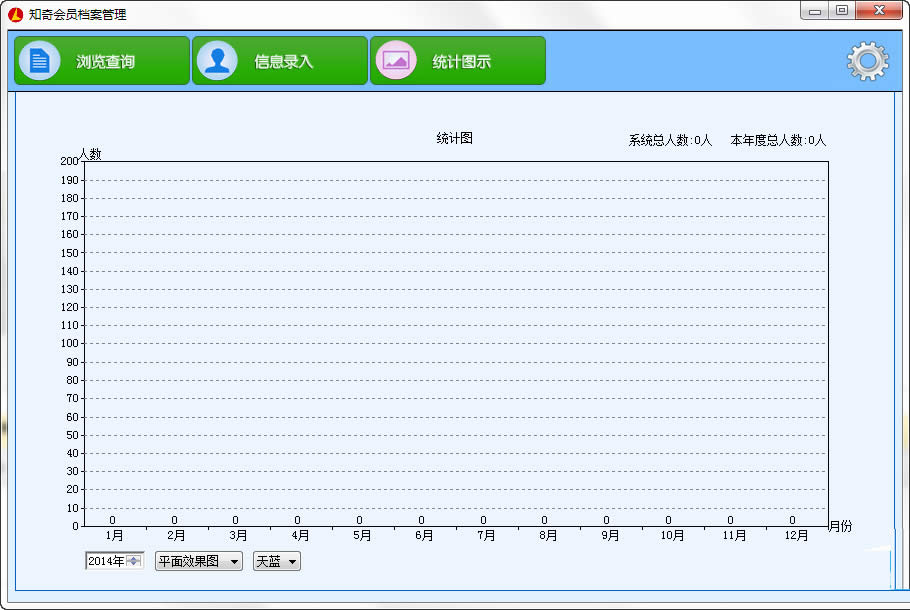The width and height of the screenshot is (910, 610).
Task: Click the 本年度总人数:0人 label
Action: pos(778,140)
